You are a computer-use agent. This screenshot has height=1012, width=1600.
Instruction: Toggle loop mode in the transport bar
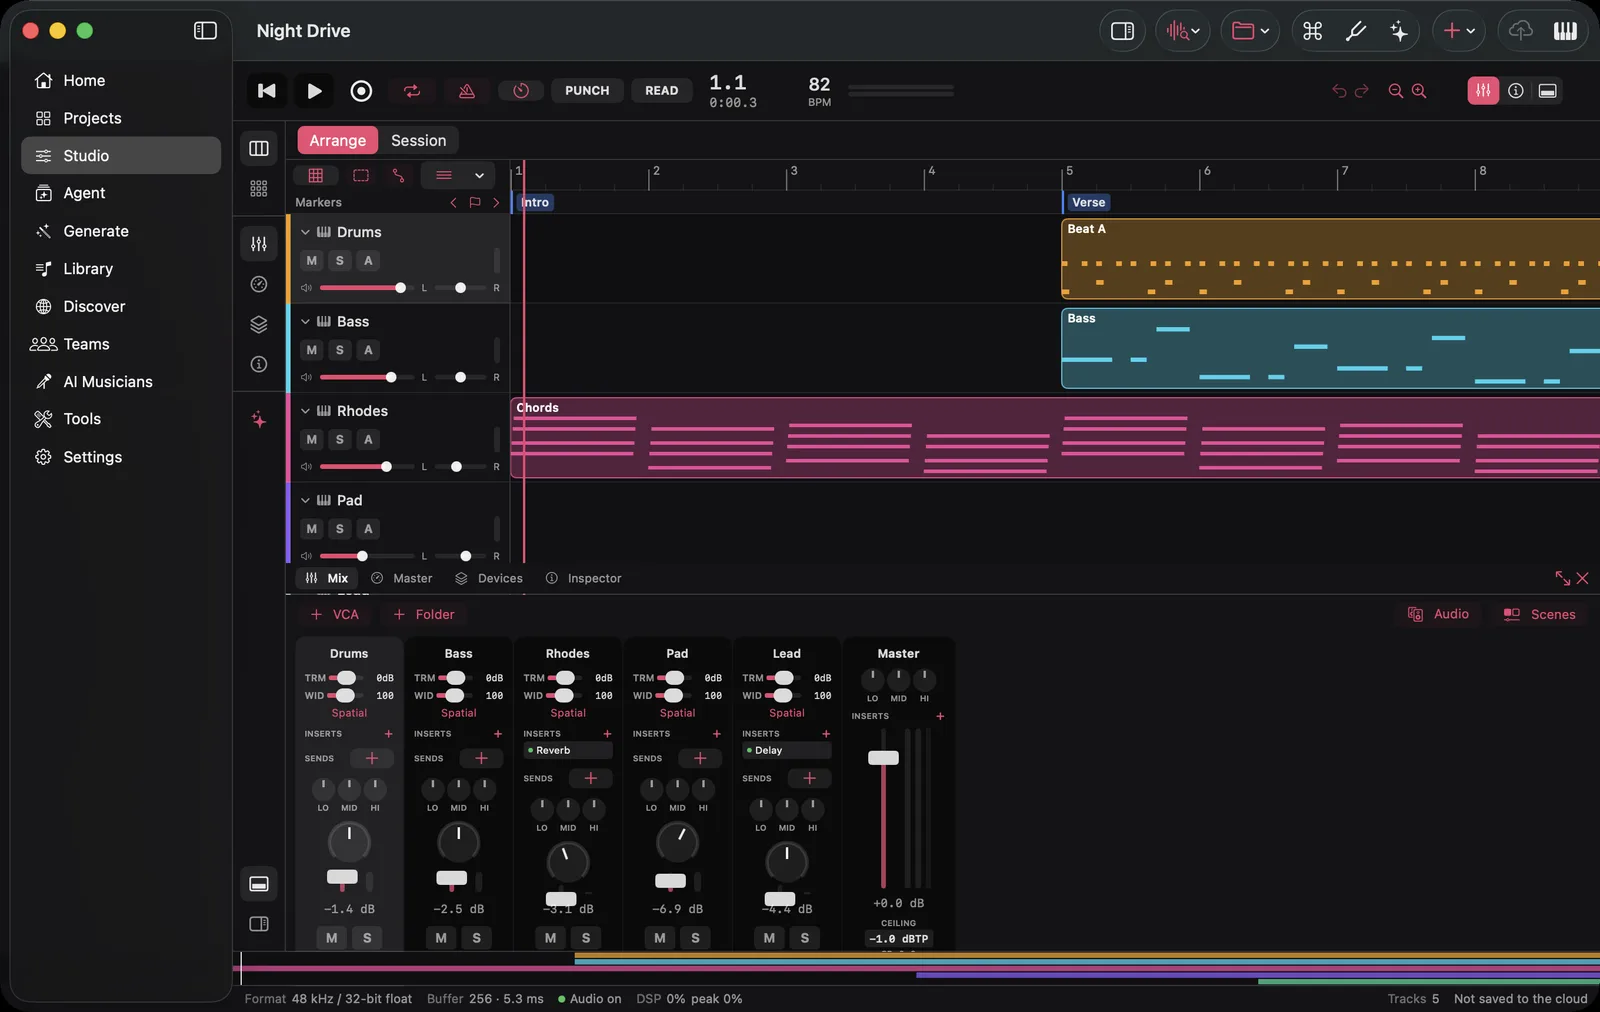pyautogui.click(x=412, y=91)
